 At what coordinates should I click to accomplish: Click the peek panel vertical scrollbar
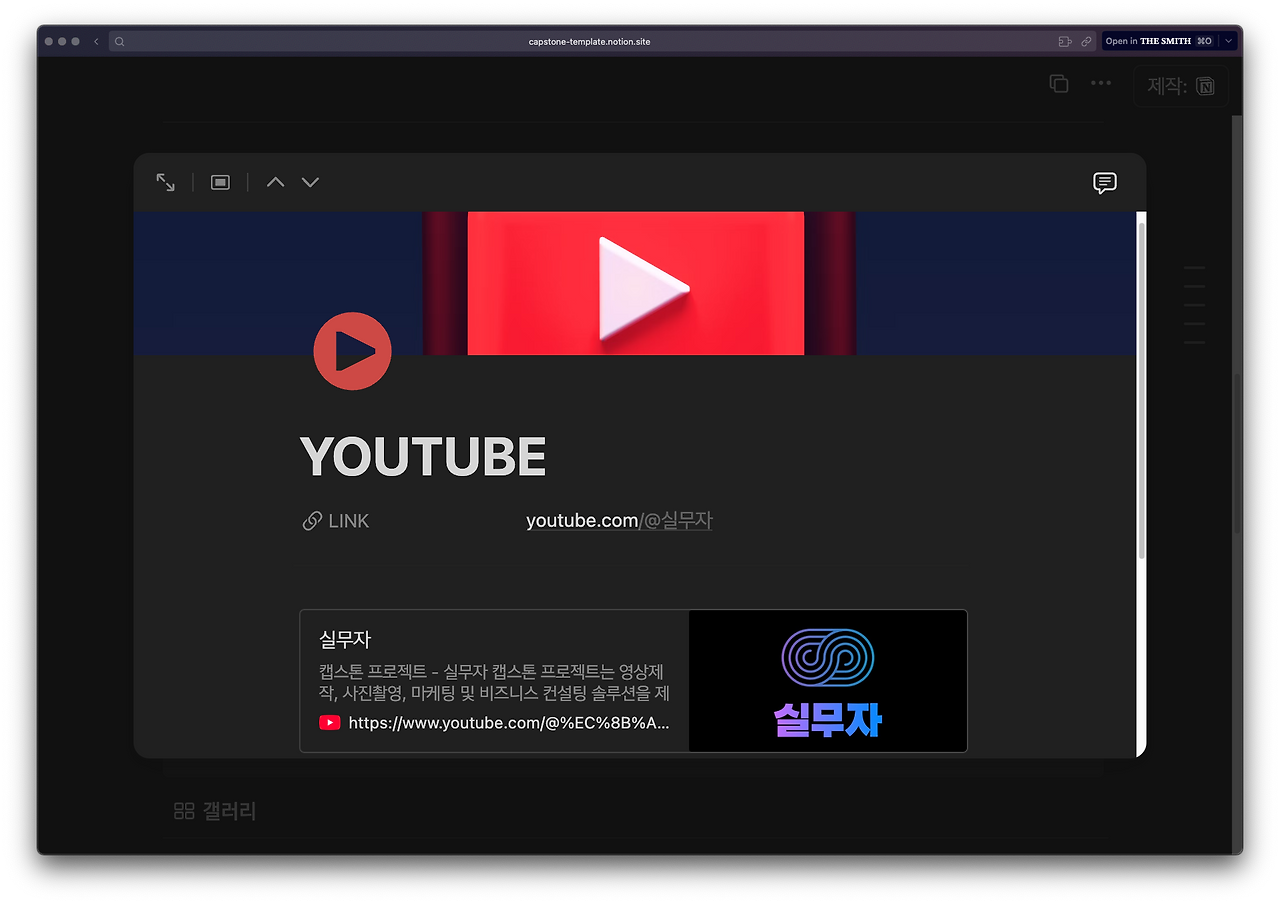1142,390
